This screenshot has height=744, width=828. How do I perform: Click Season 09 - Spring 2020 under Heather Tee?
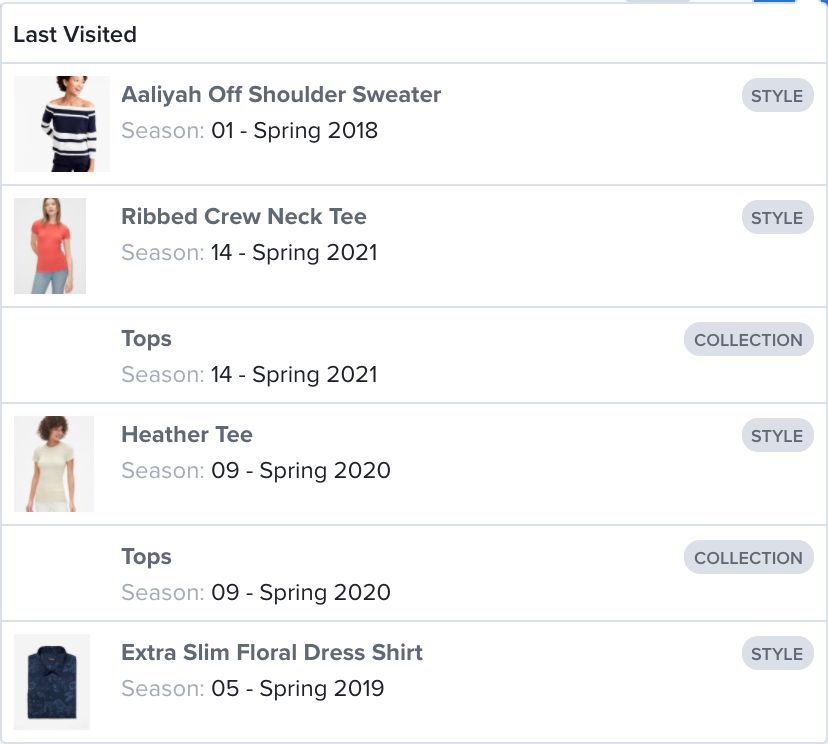pos(256,471)
